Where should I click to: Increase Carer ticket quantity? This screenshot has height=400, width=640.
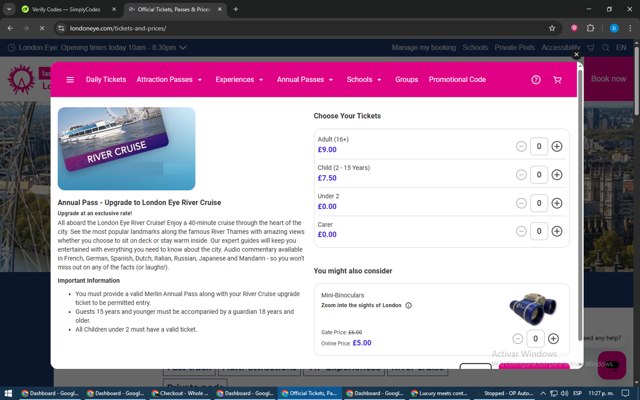[x=557, y=231]
